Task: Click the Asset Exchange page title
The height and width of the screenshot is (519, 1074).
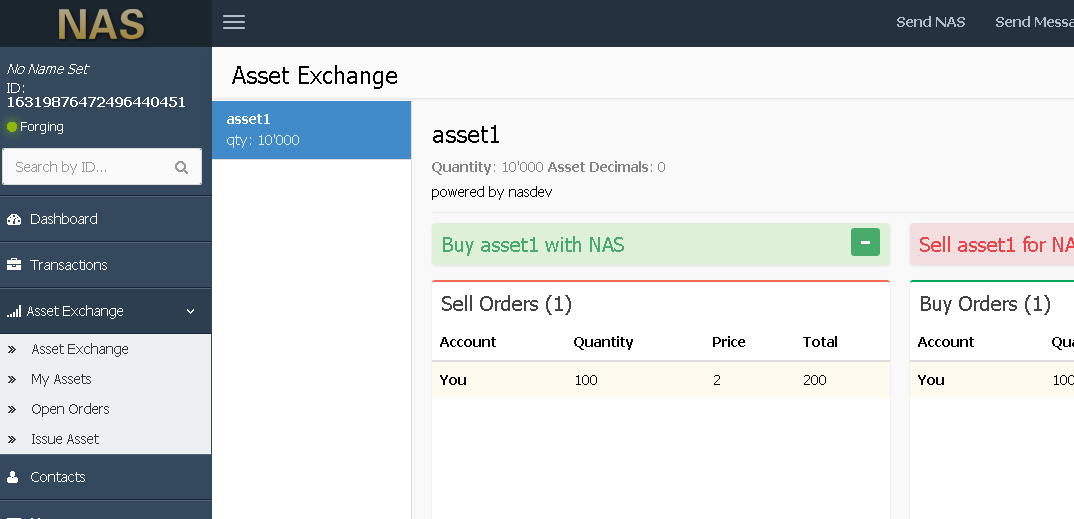Action: click(x=314, y=75)
